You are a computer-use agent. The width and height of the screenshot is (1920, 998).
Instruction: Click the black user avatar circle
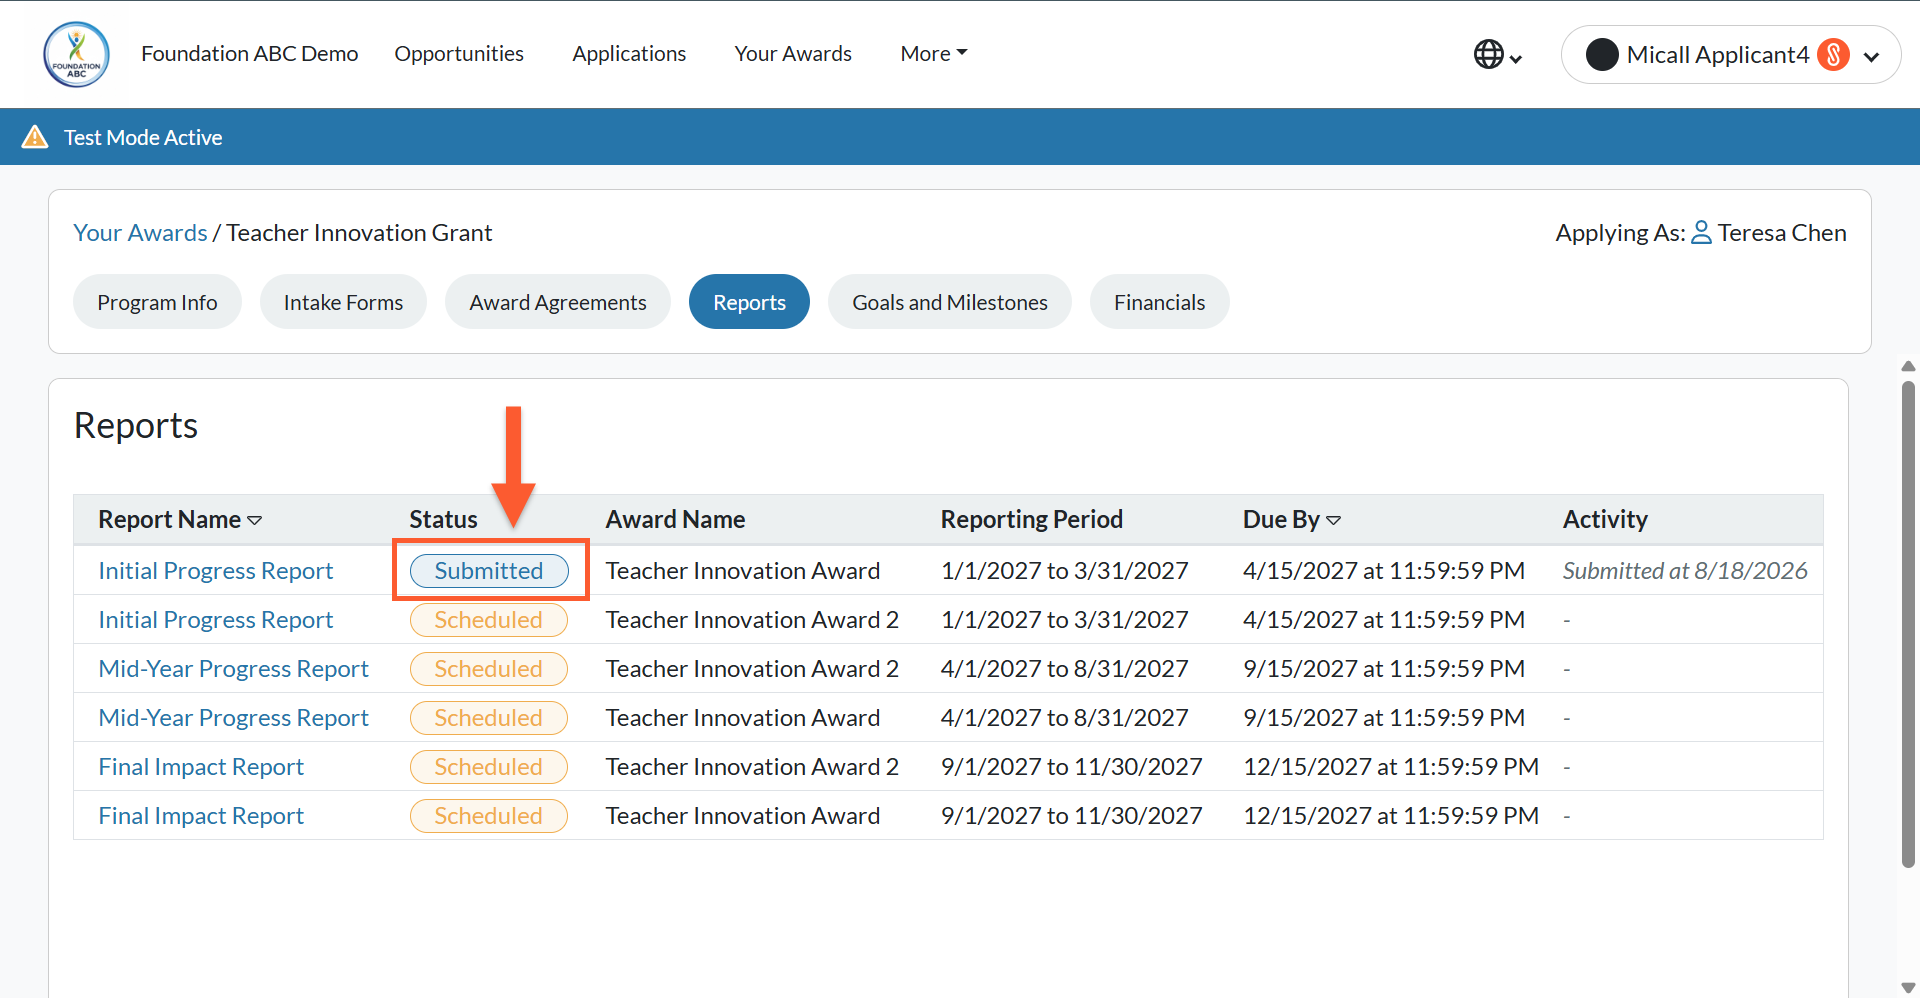coord(1602,55)
